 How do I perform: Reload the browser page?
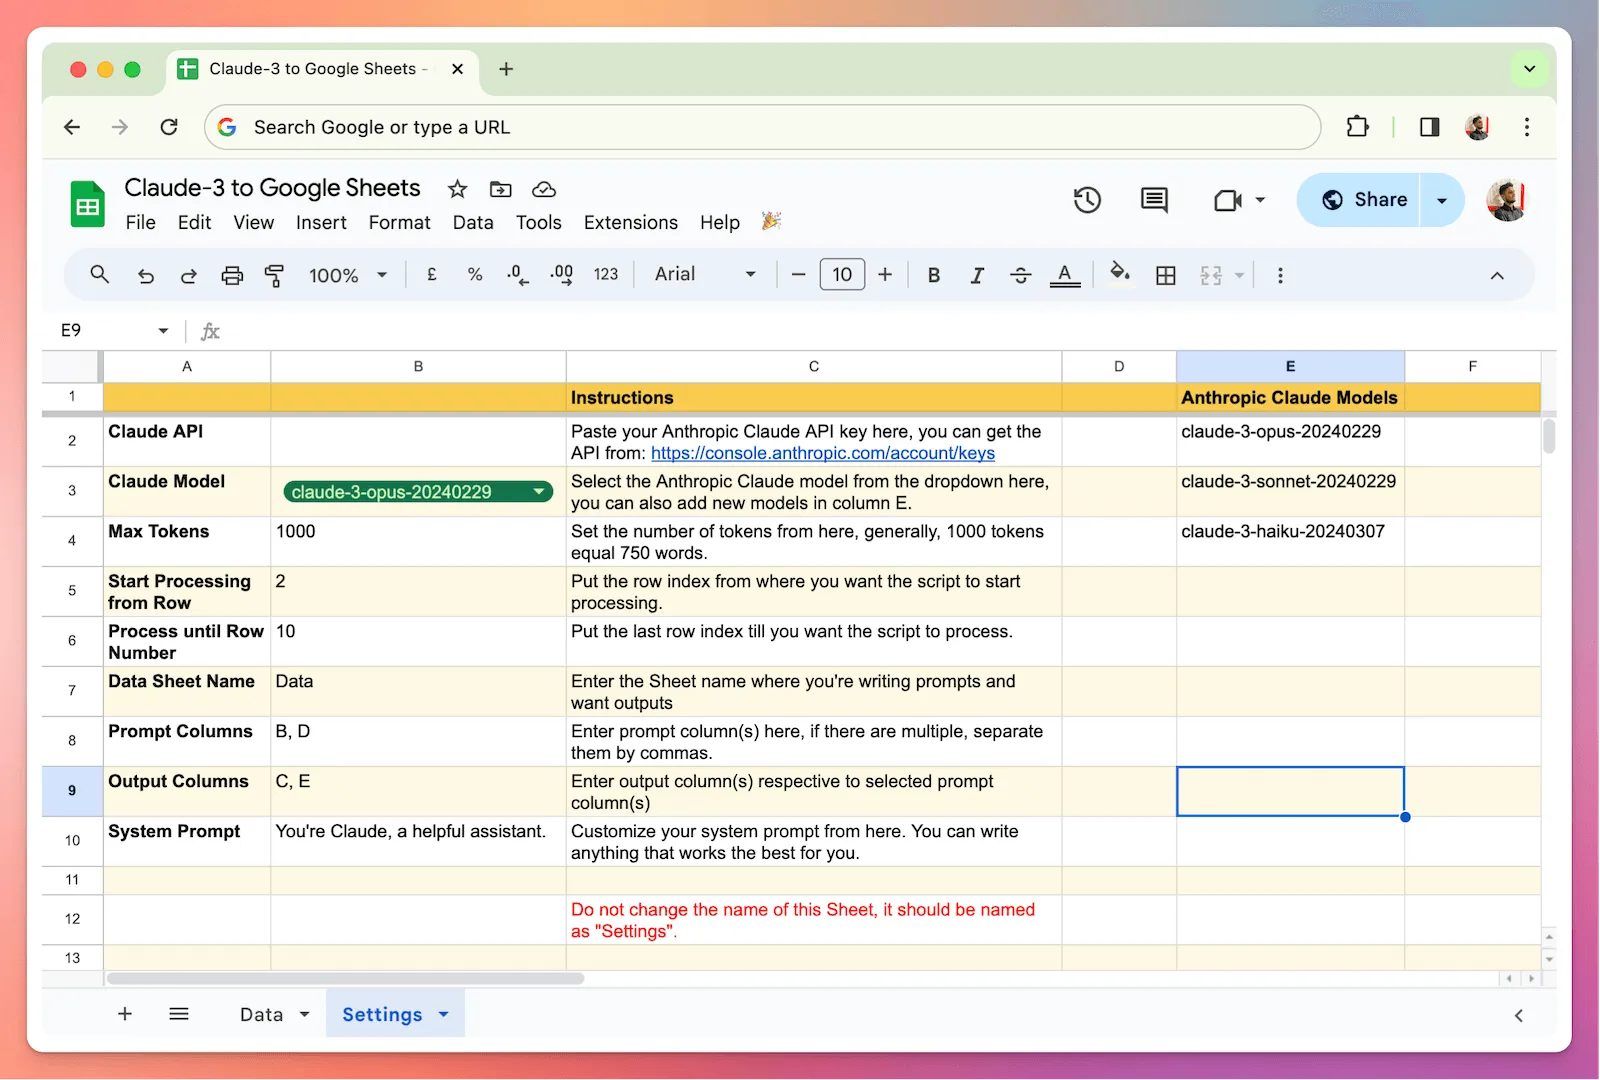pyautogui.click(x=169, y=127)
